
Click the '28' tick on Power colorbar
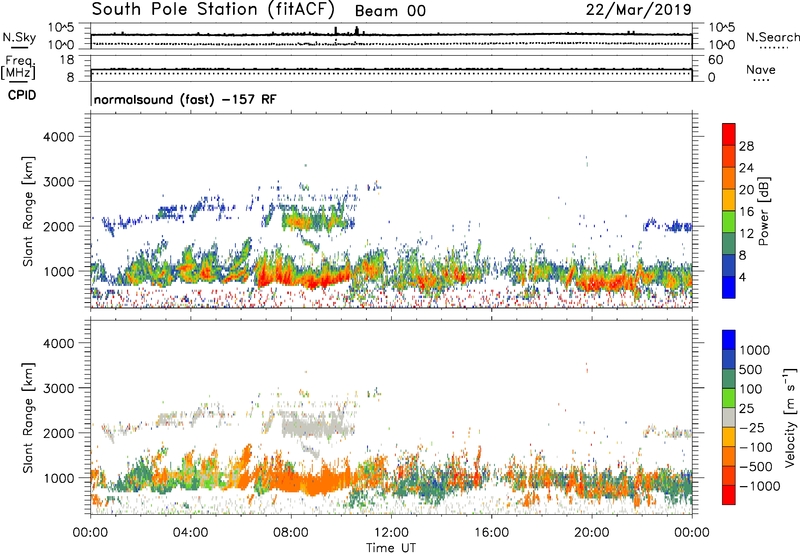(746, 146)
